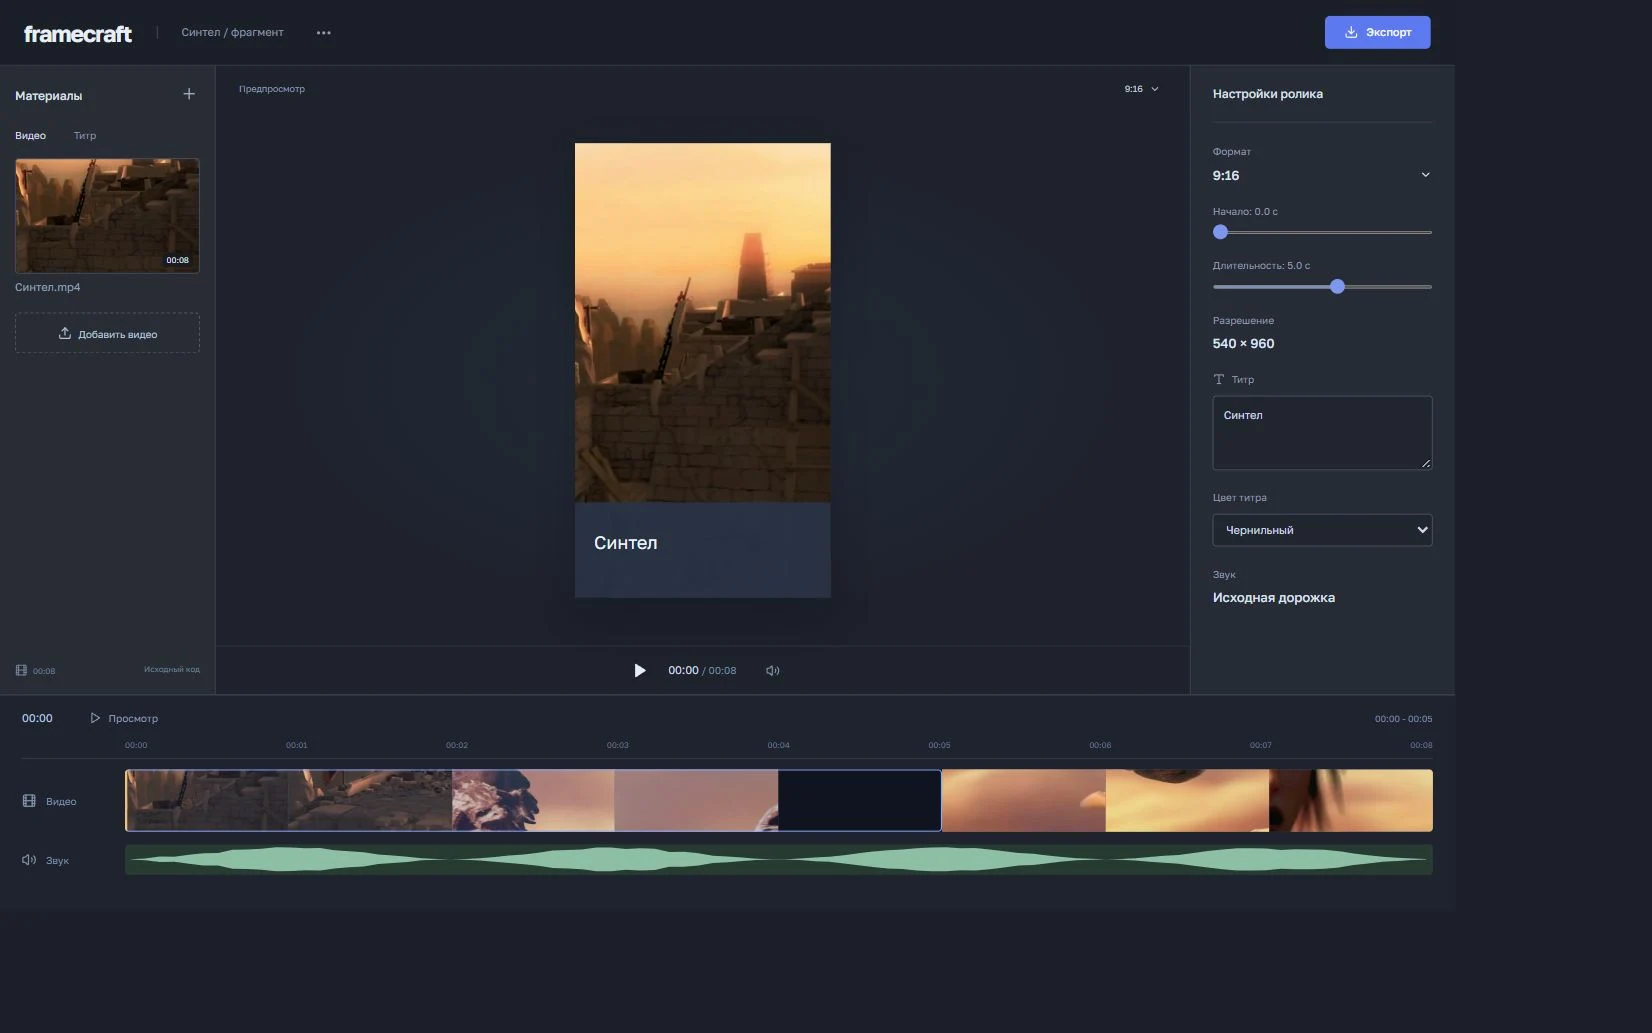Click the Начало slider handle
Viewport: 1652px width, 1033px height.
(x=1220, y=232)
